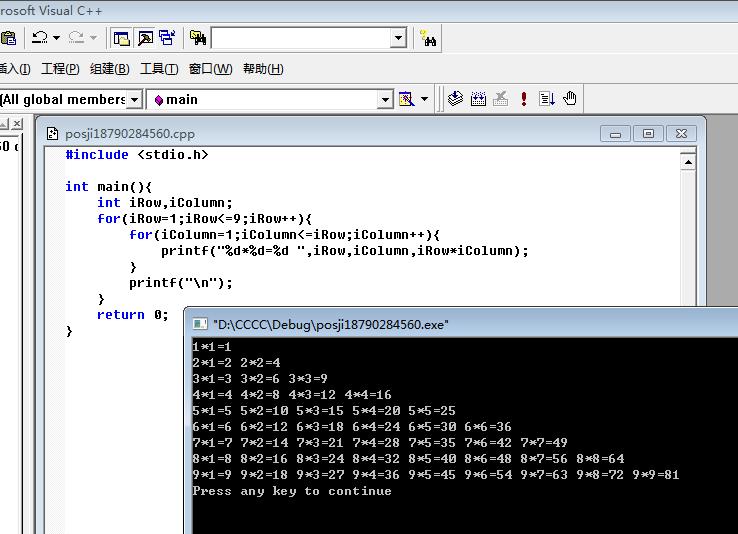Click the Paste clipboard icon
738x534 pixels.
[8, 38]
